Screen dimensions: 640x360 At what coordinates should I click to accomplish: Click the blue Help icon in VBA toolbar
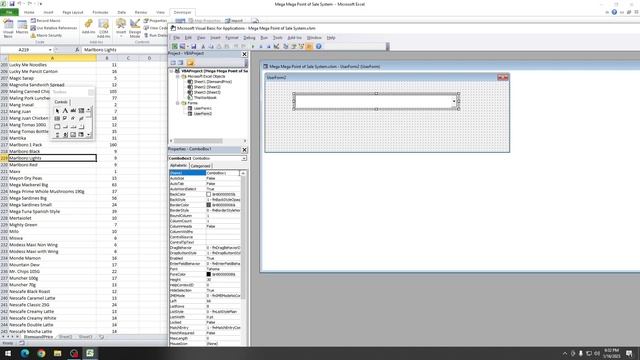click(319, 47)
